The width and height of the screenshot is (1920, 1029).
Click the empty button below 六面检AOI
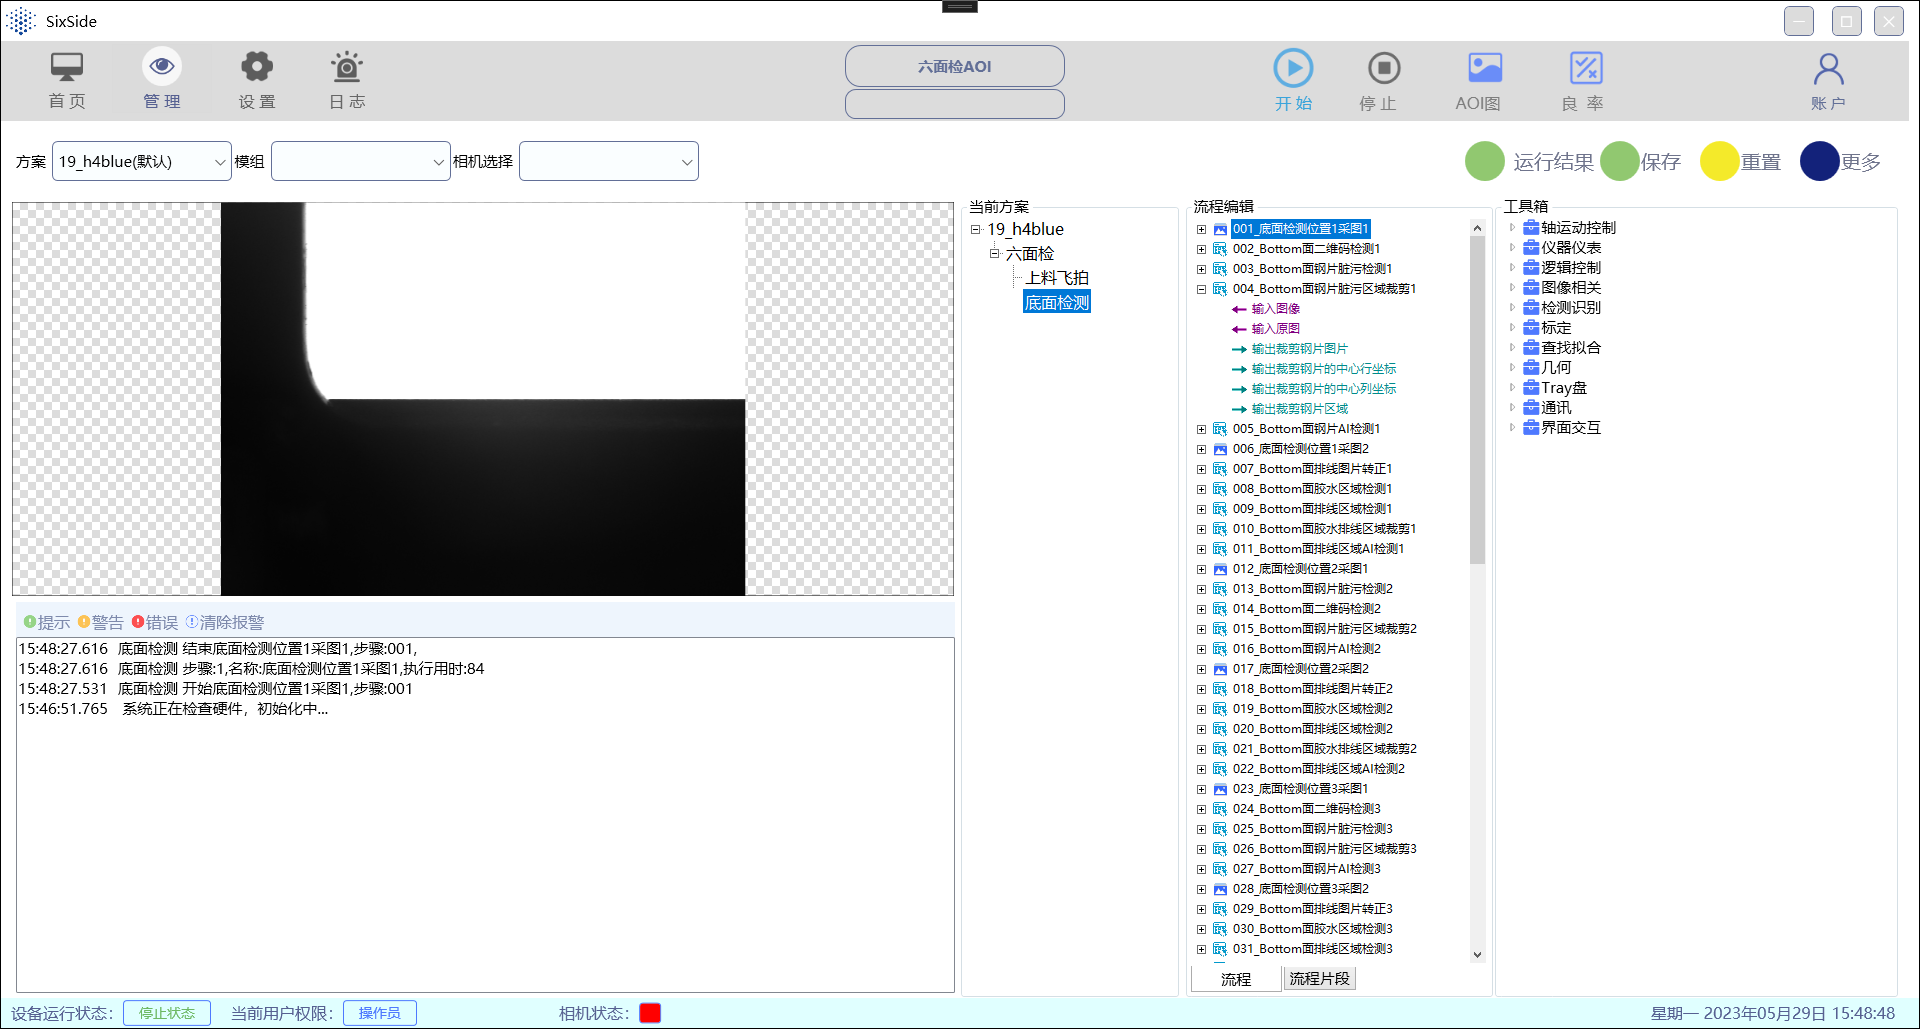[x=955, y=104]
